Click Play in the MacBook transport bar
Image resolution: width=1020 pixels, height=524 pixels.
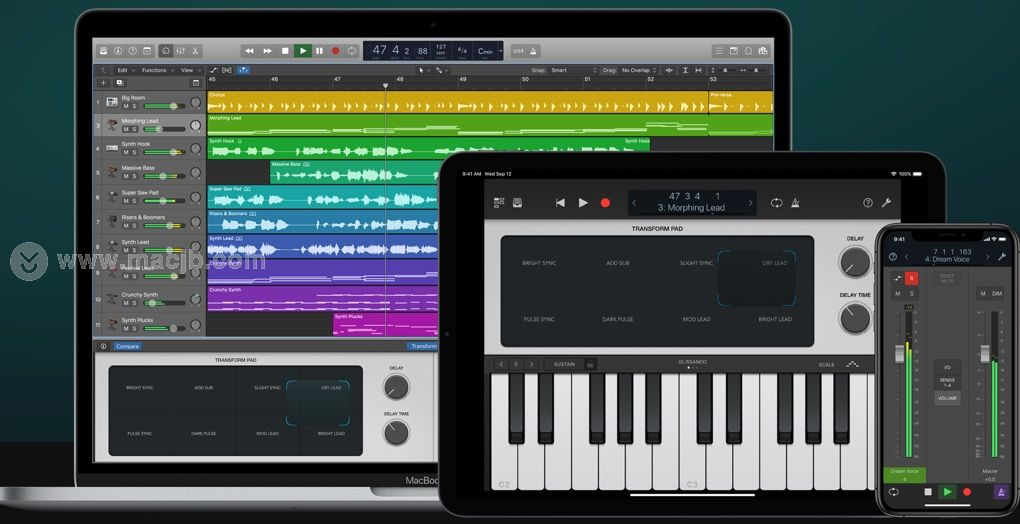click(x=302, y=51)
